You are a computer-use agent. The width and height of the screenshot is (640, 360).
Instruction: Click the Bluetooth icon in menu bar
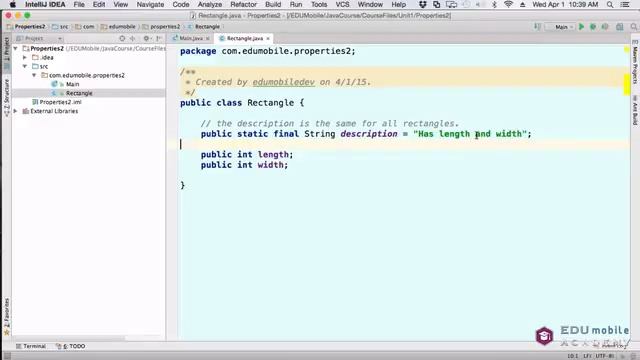pos(494,4)
